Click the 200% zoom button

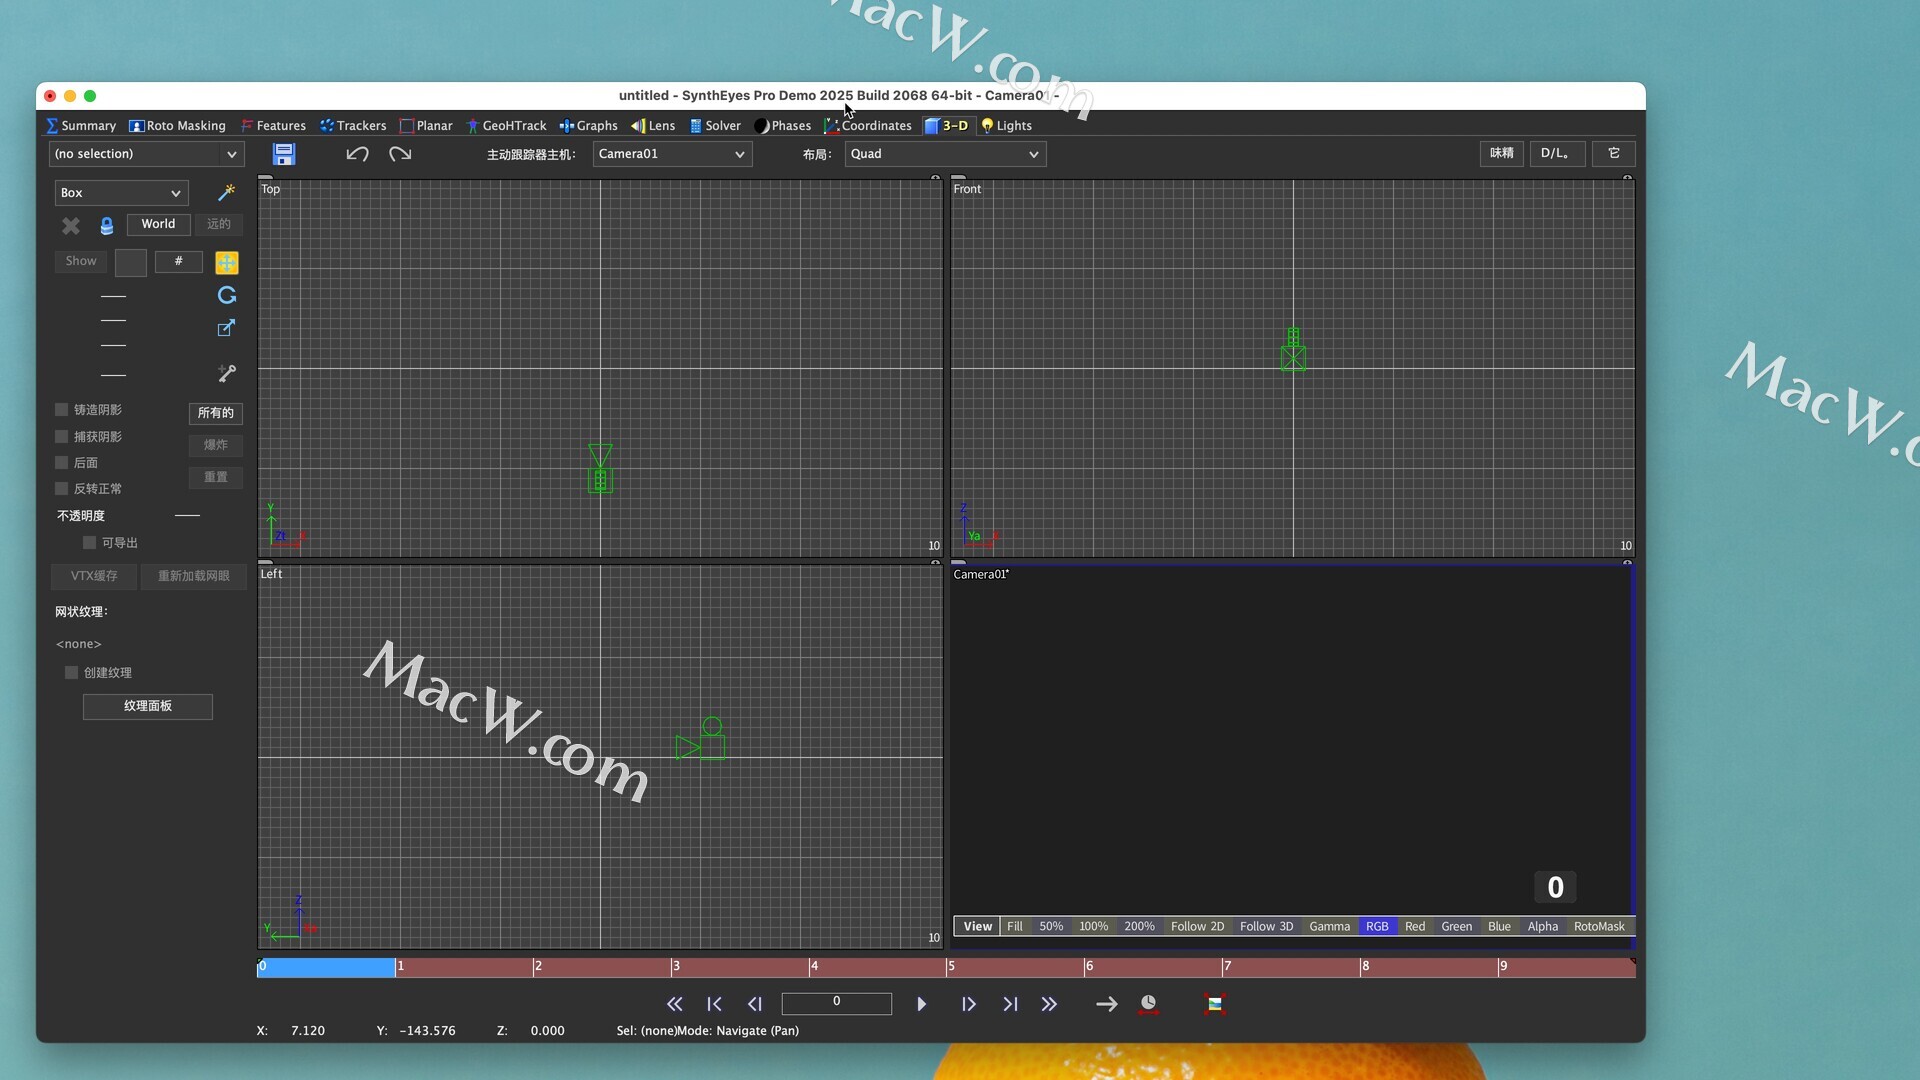[x=1139, y=927]
